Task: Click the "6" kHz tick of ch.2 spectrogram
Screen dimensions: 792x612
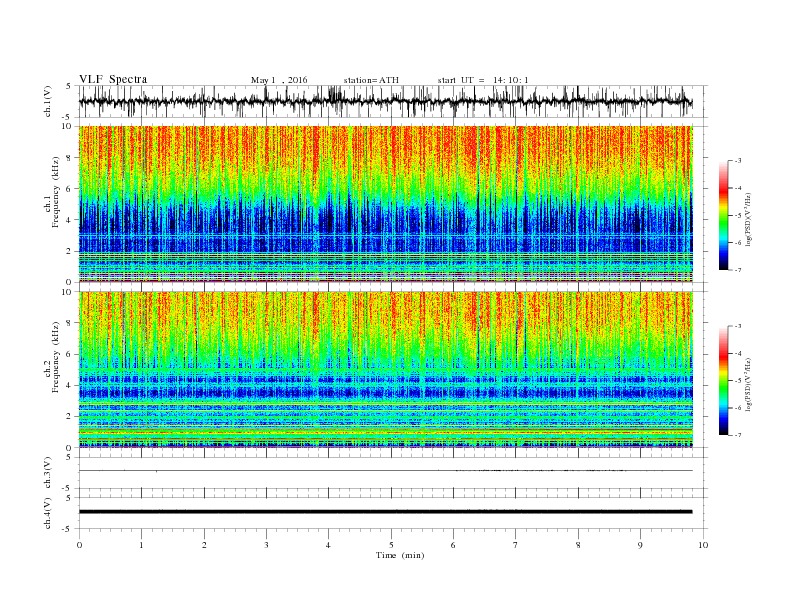Action: [70, 354]
